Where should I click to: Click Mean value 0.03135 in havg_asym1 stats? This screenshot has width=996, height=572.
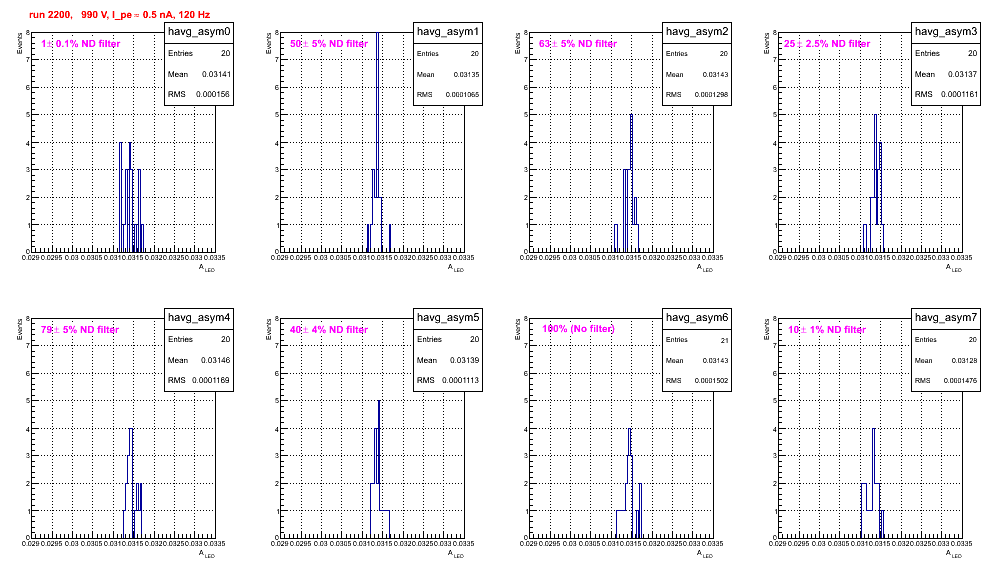[466, 74]
